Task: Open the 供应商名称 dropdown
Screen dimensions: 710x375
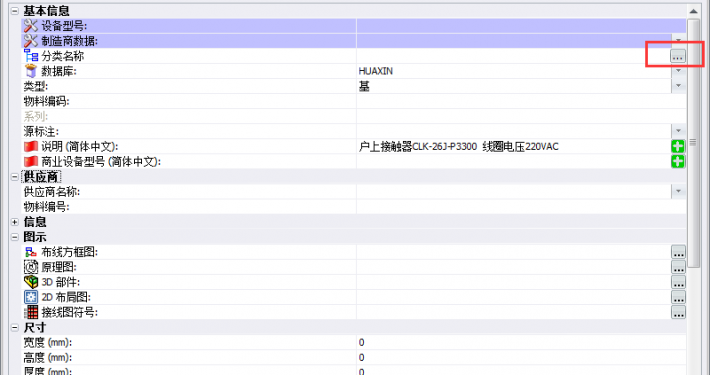Action: [x=678, y=192]
